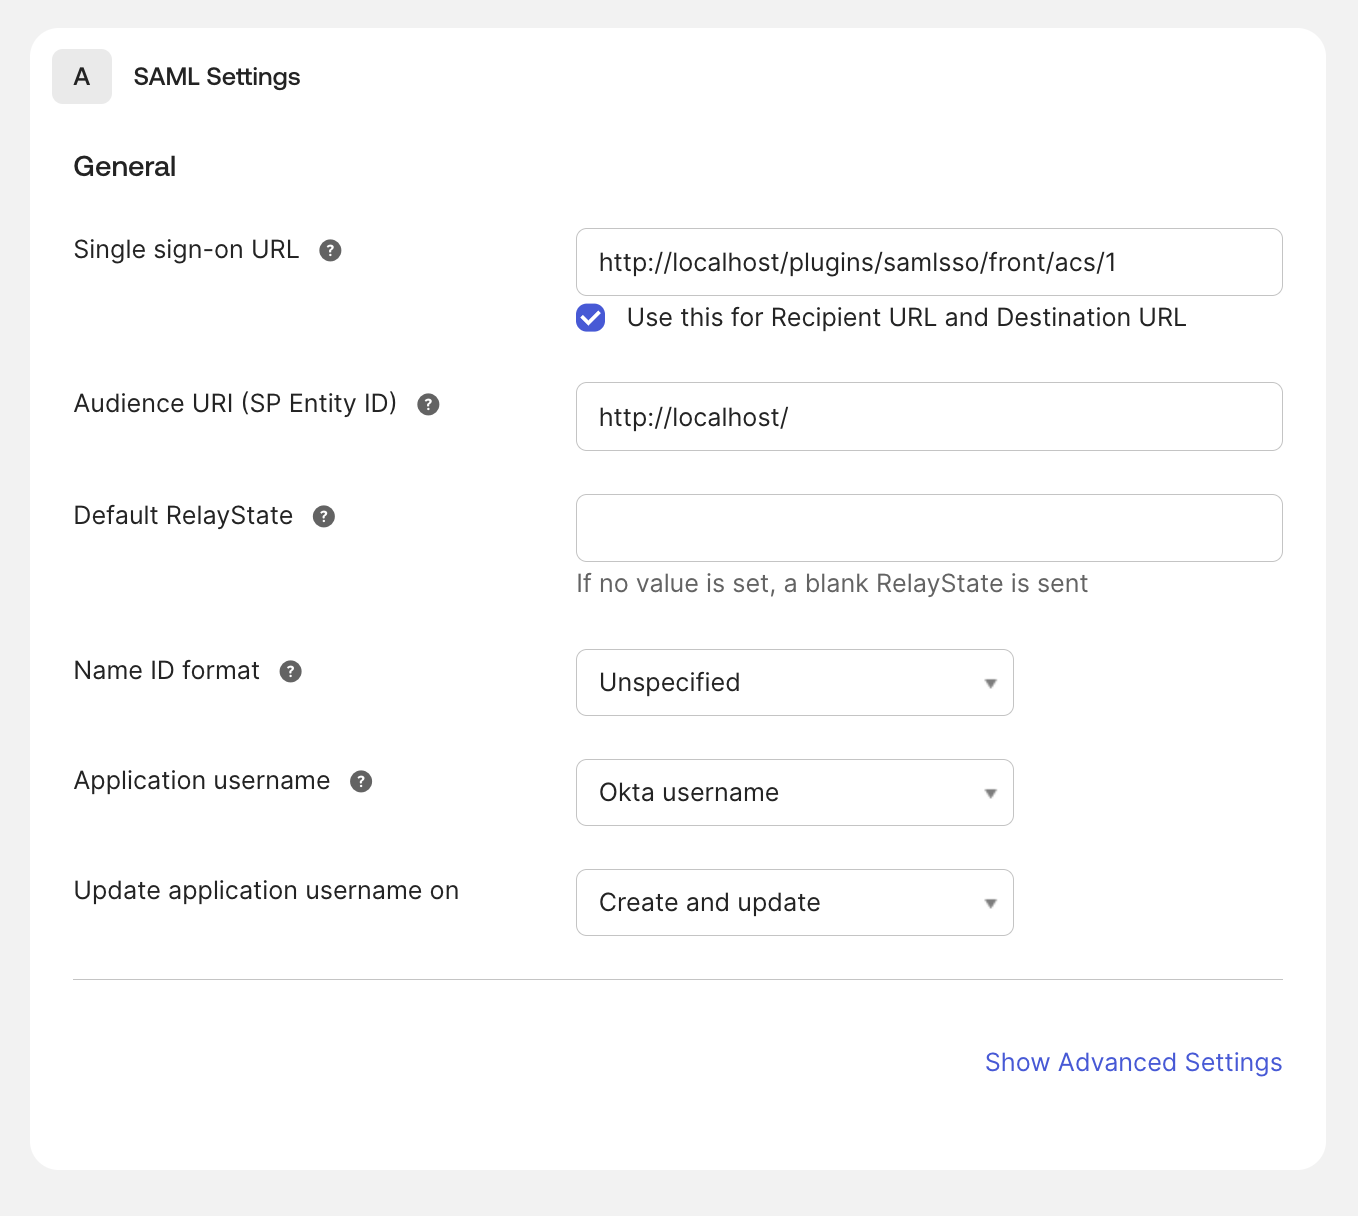Image resolution: width=1358 pixels, height=1216 pixels.
Task: Expand the Application username dropdown showing Okta username
Action: click(794, 793)
